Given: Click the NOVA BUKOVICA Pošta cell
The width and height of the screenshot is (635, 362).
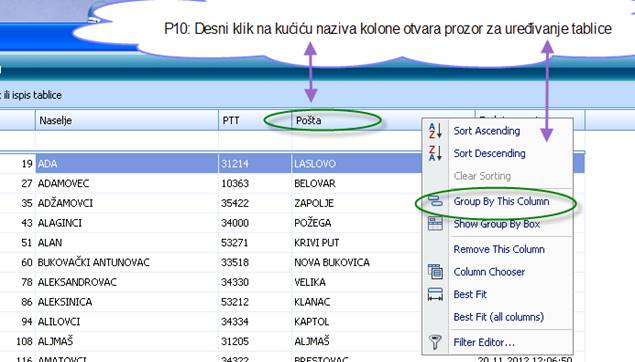Looking at the screenshot, I should tap(356, 262).
